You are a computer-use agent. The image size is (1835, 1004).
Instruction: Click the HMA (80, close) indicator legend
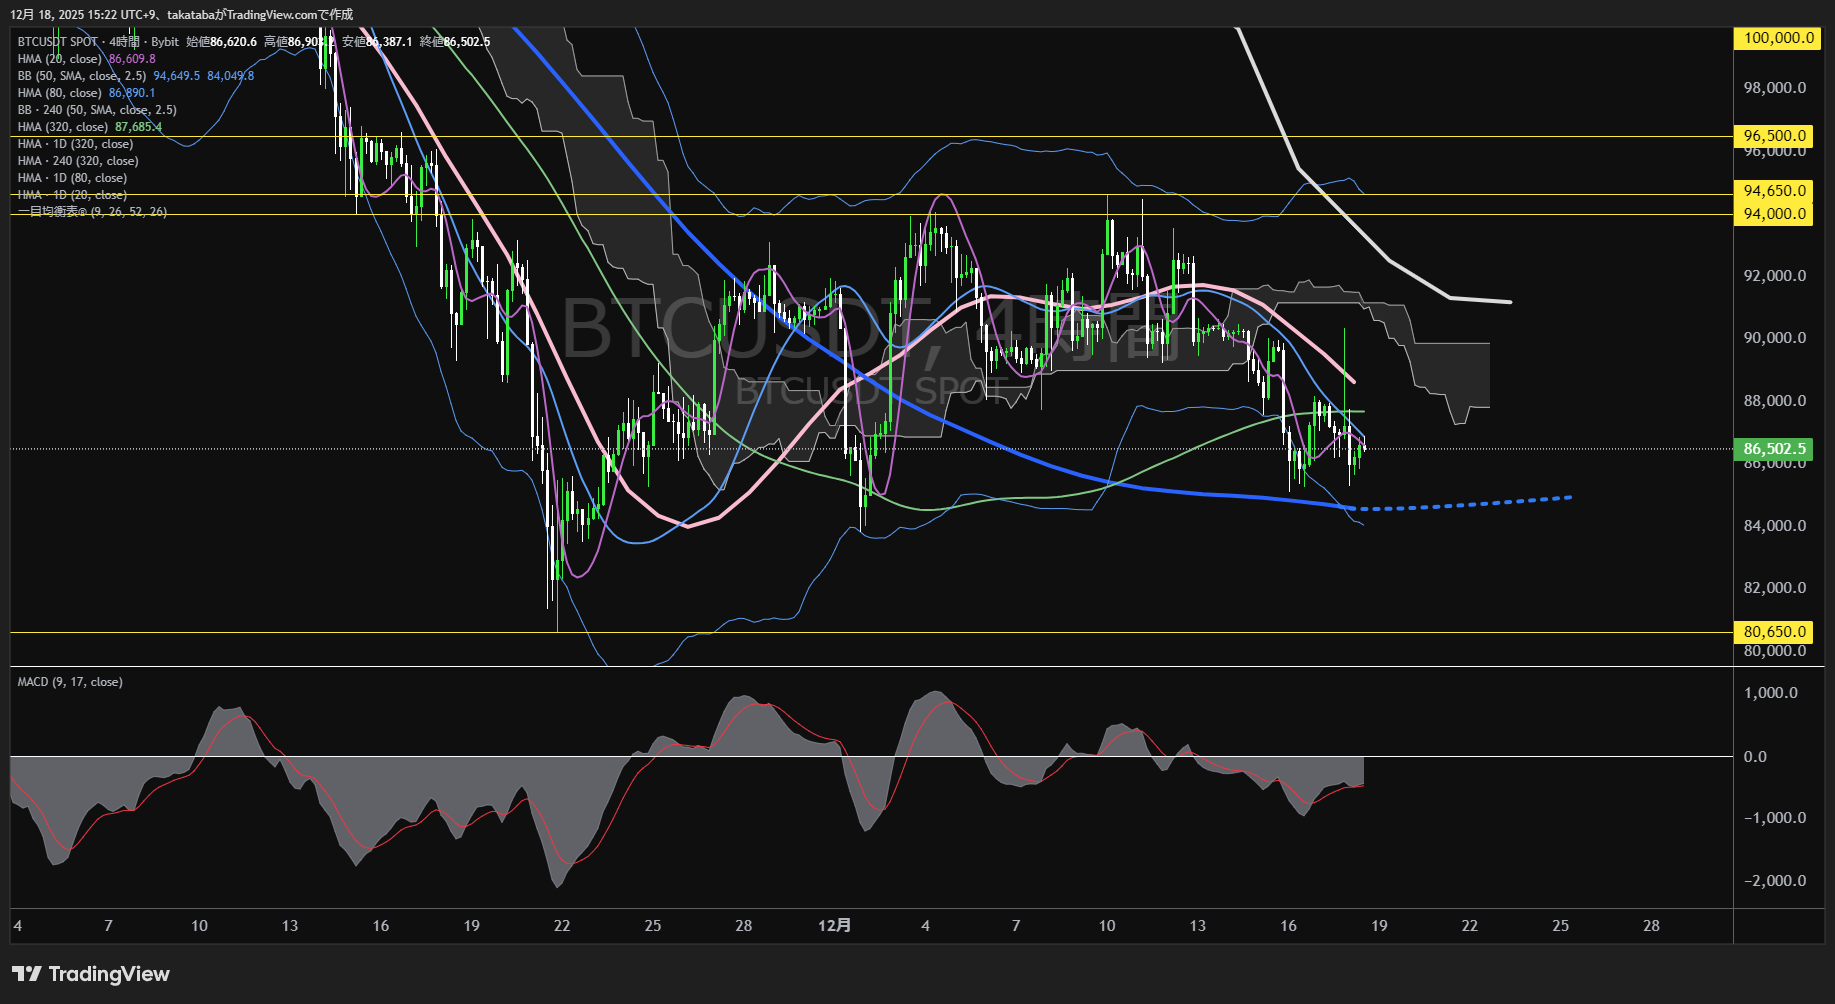60,93
